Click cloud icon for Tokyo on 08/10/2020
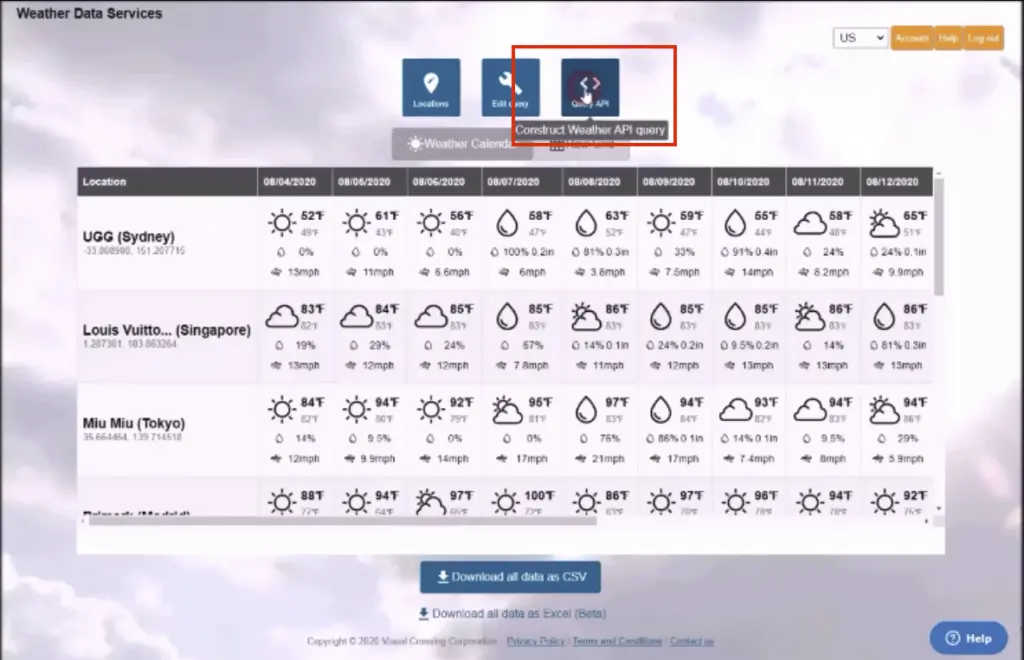 [736, 410]
